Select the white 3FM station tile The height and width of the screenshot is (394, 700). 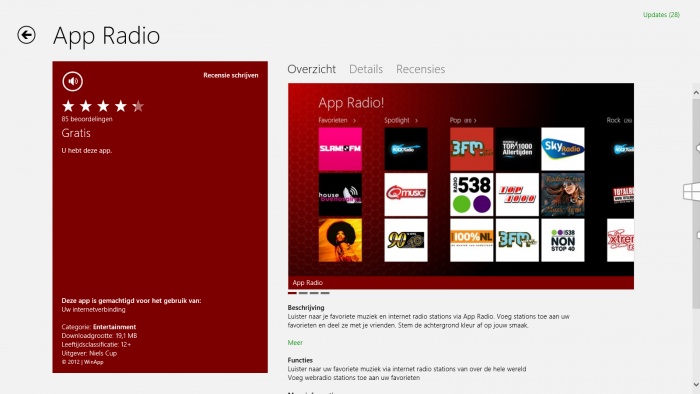(517, 240)
